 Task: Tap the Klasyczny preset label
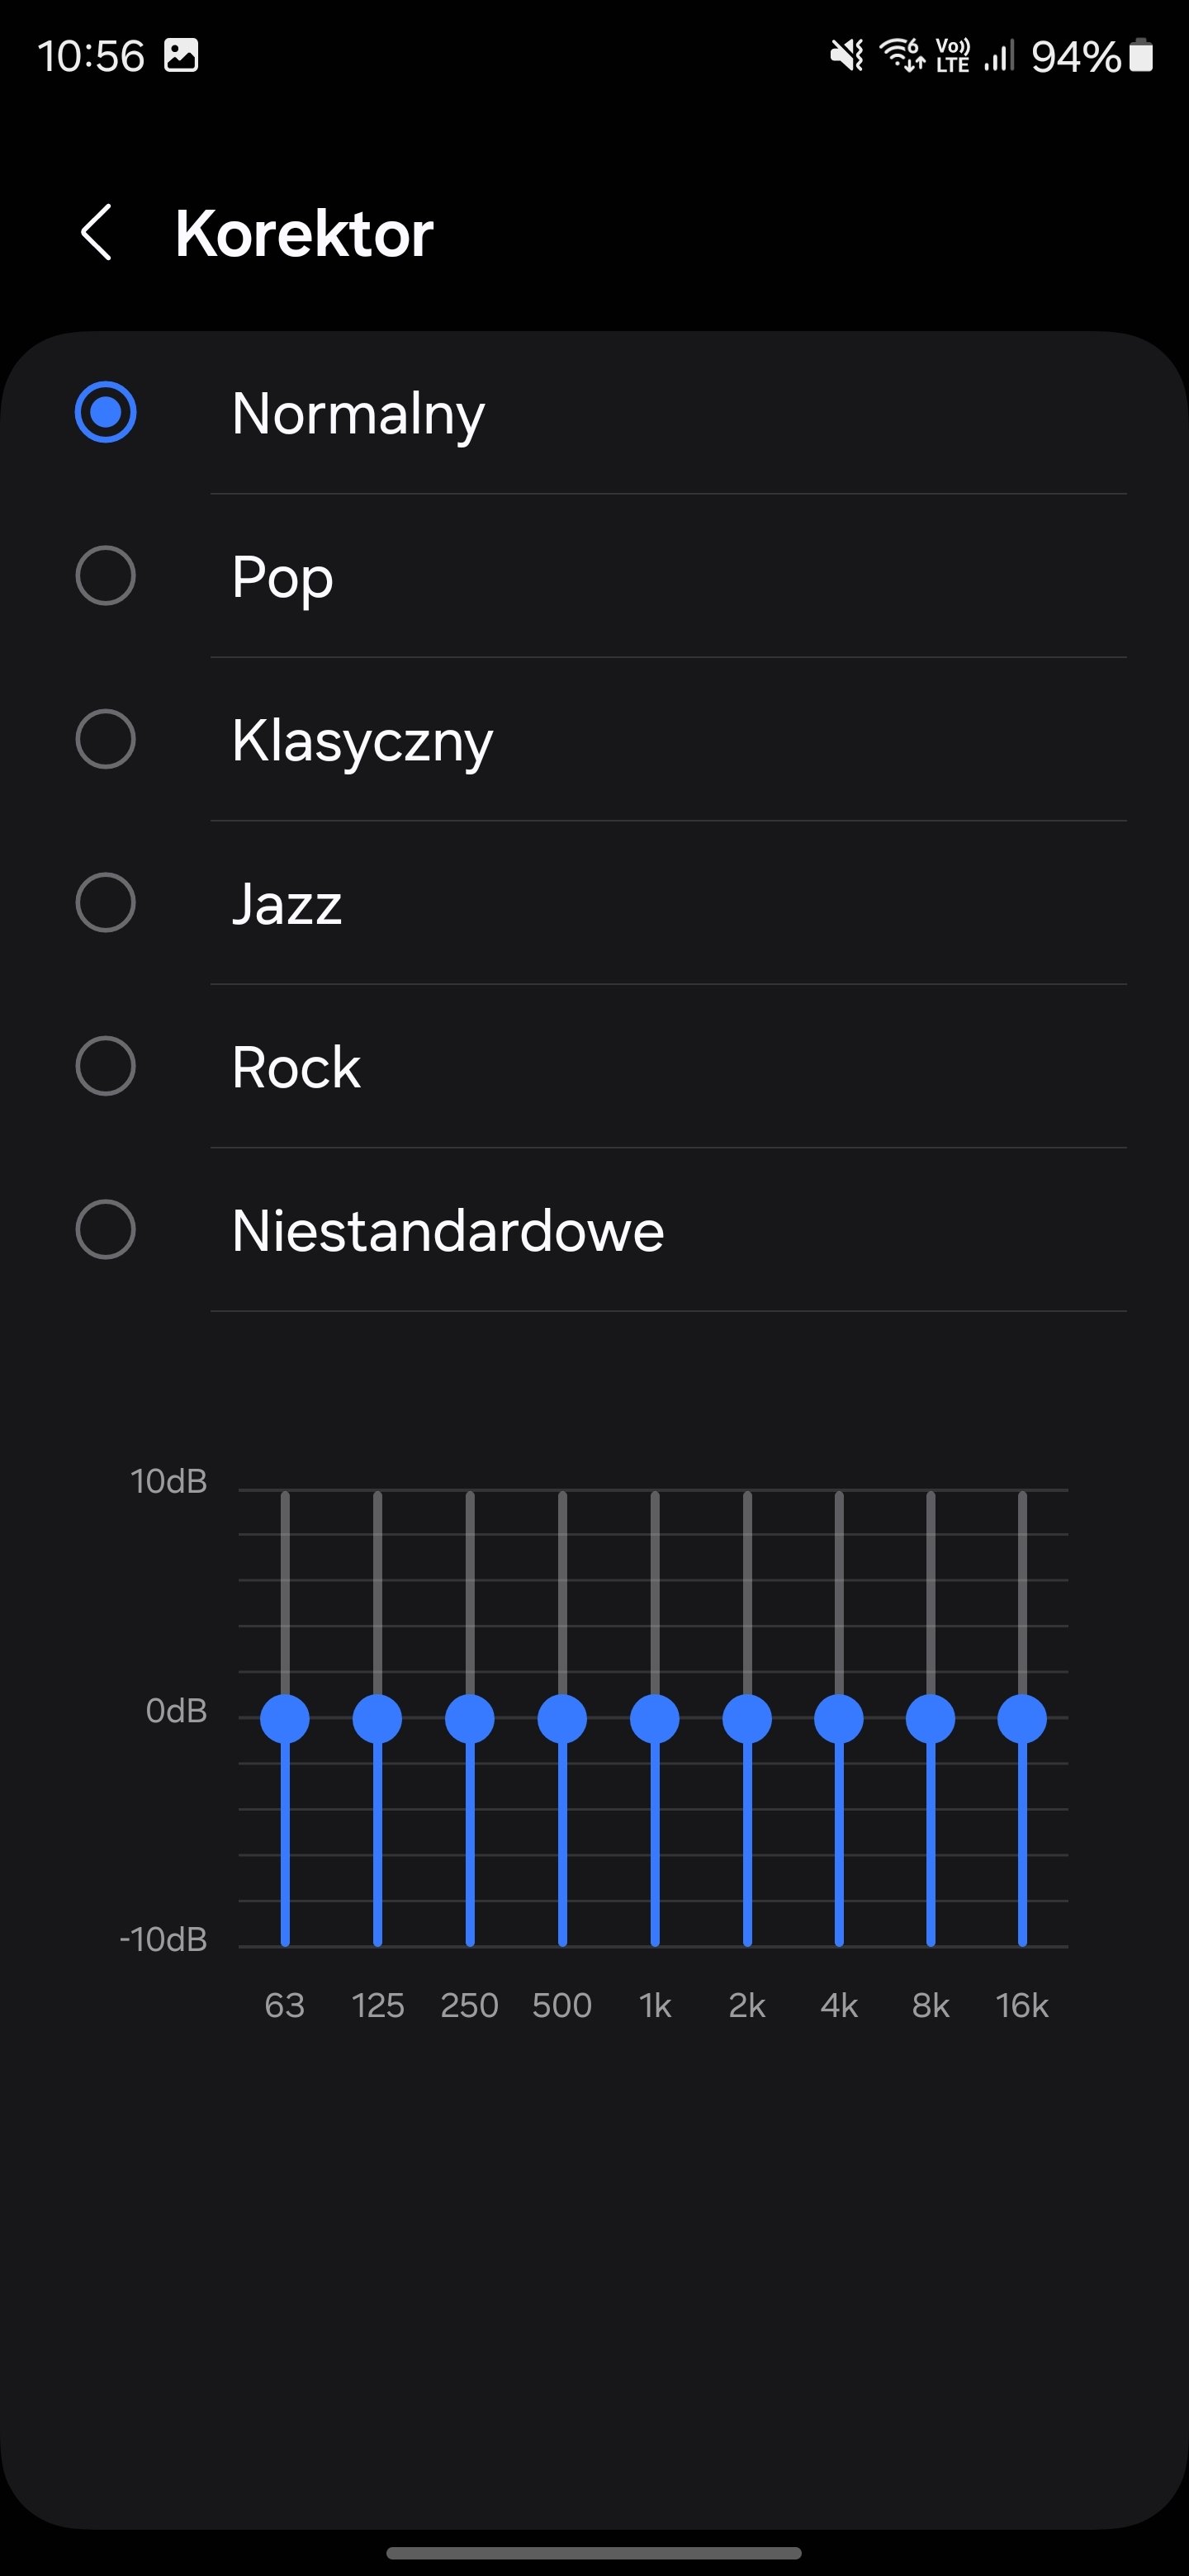[x=362, y=741]
